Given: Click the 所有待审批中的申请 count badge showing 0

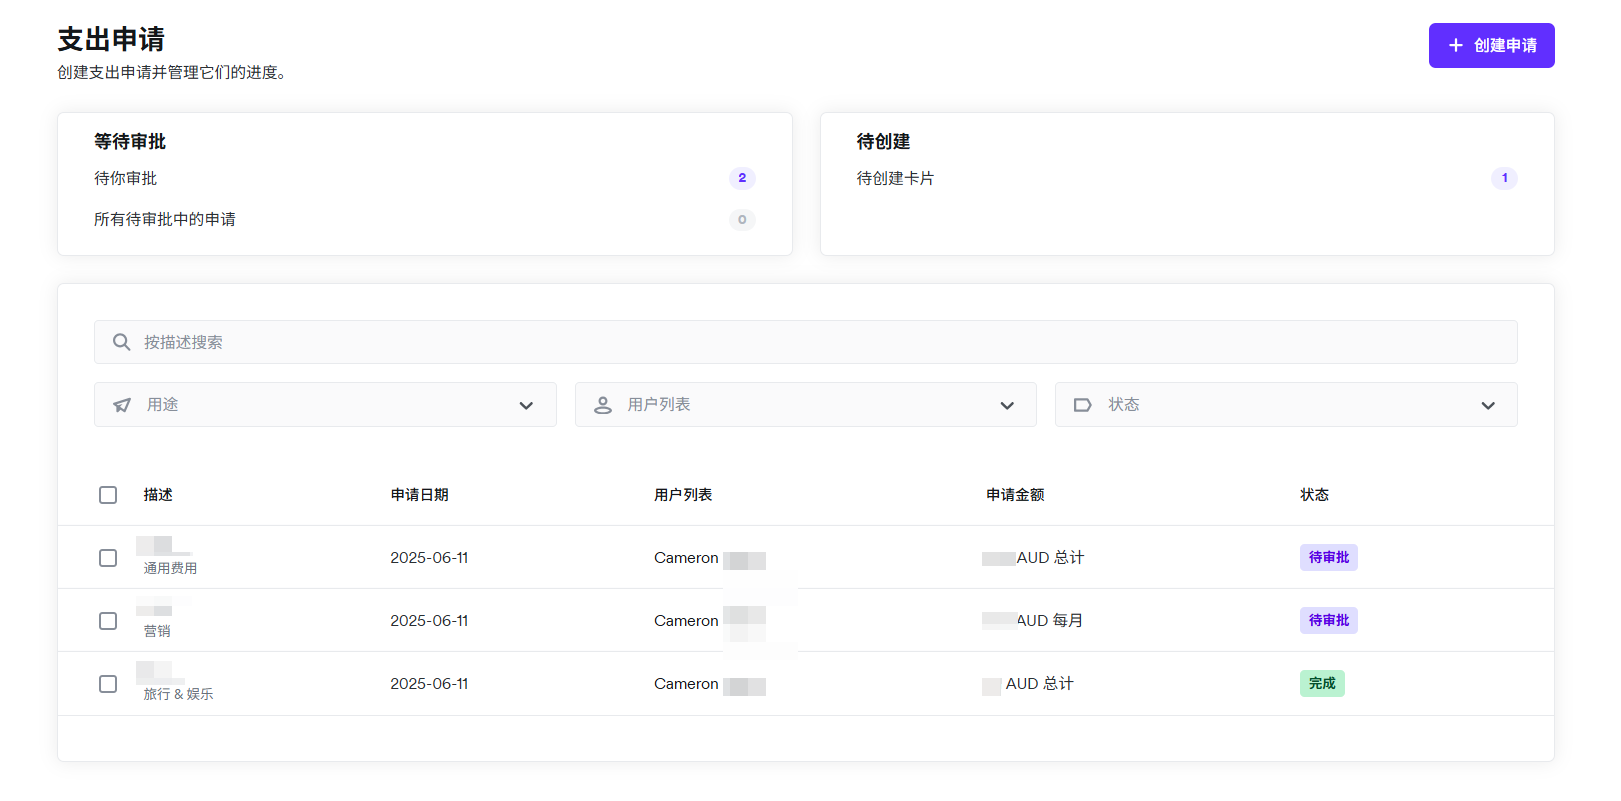Looking at the screenshot, I should pyautogui.click(x=742, y=220).
